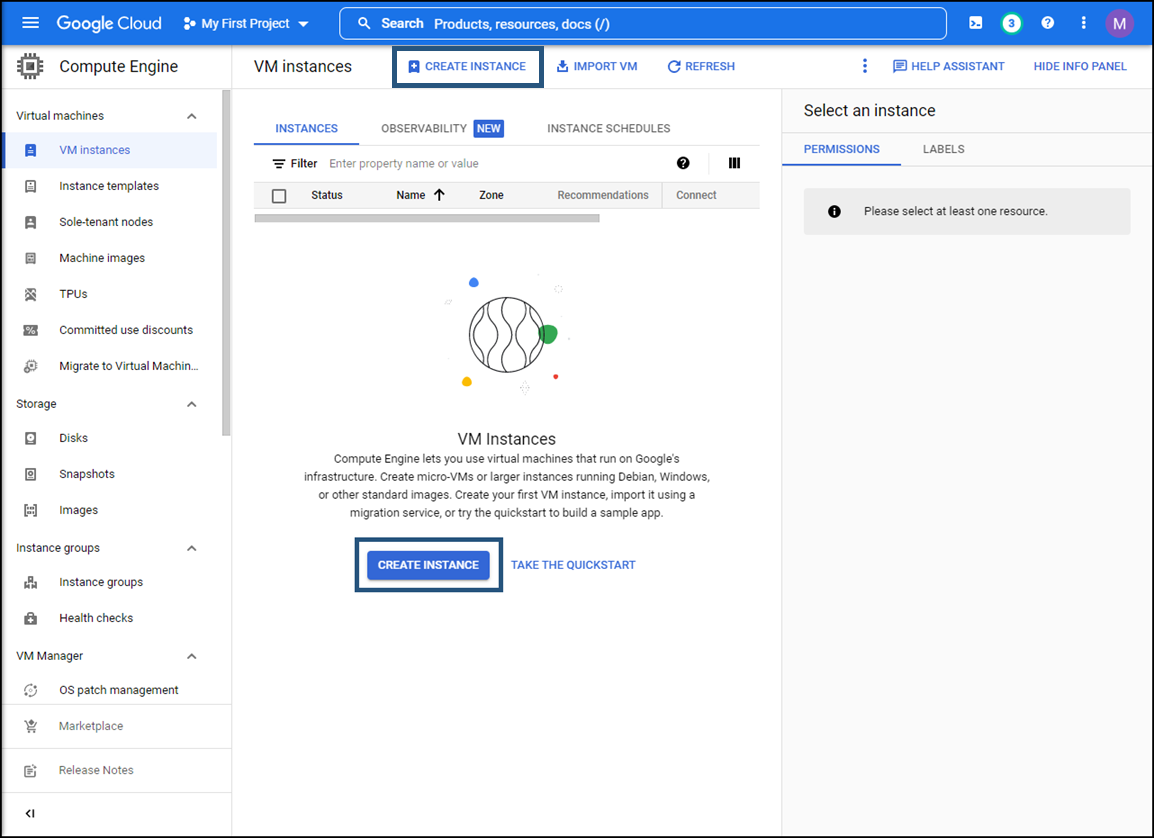The height and width of the screenshot is (838, 1154).
Task: Open filter help question mark icon
Action: click(683, 163)
